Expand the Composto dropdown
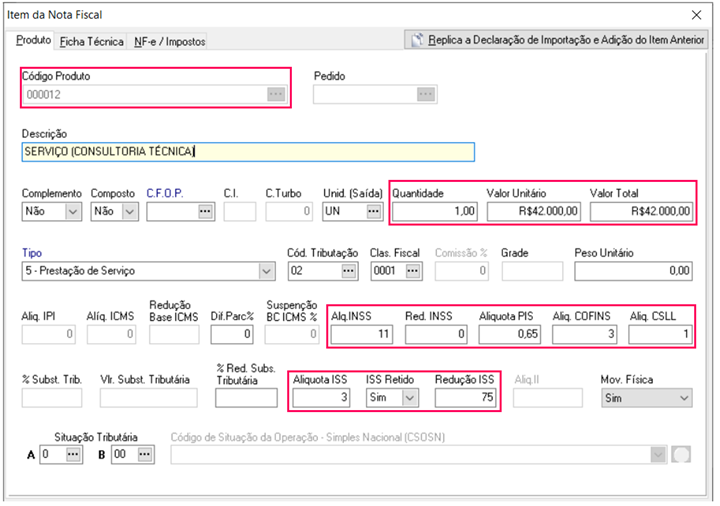 [x=129, y=212]
